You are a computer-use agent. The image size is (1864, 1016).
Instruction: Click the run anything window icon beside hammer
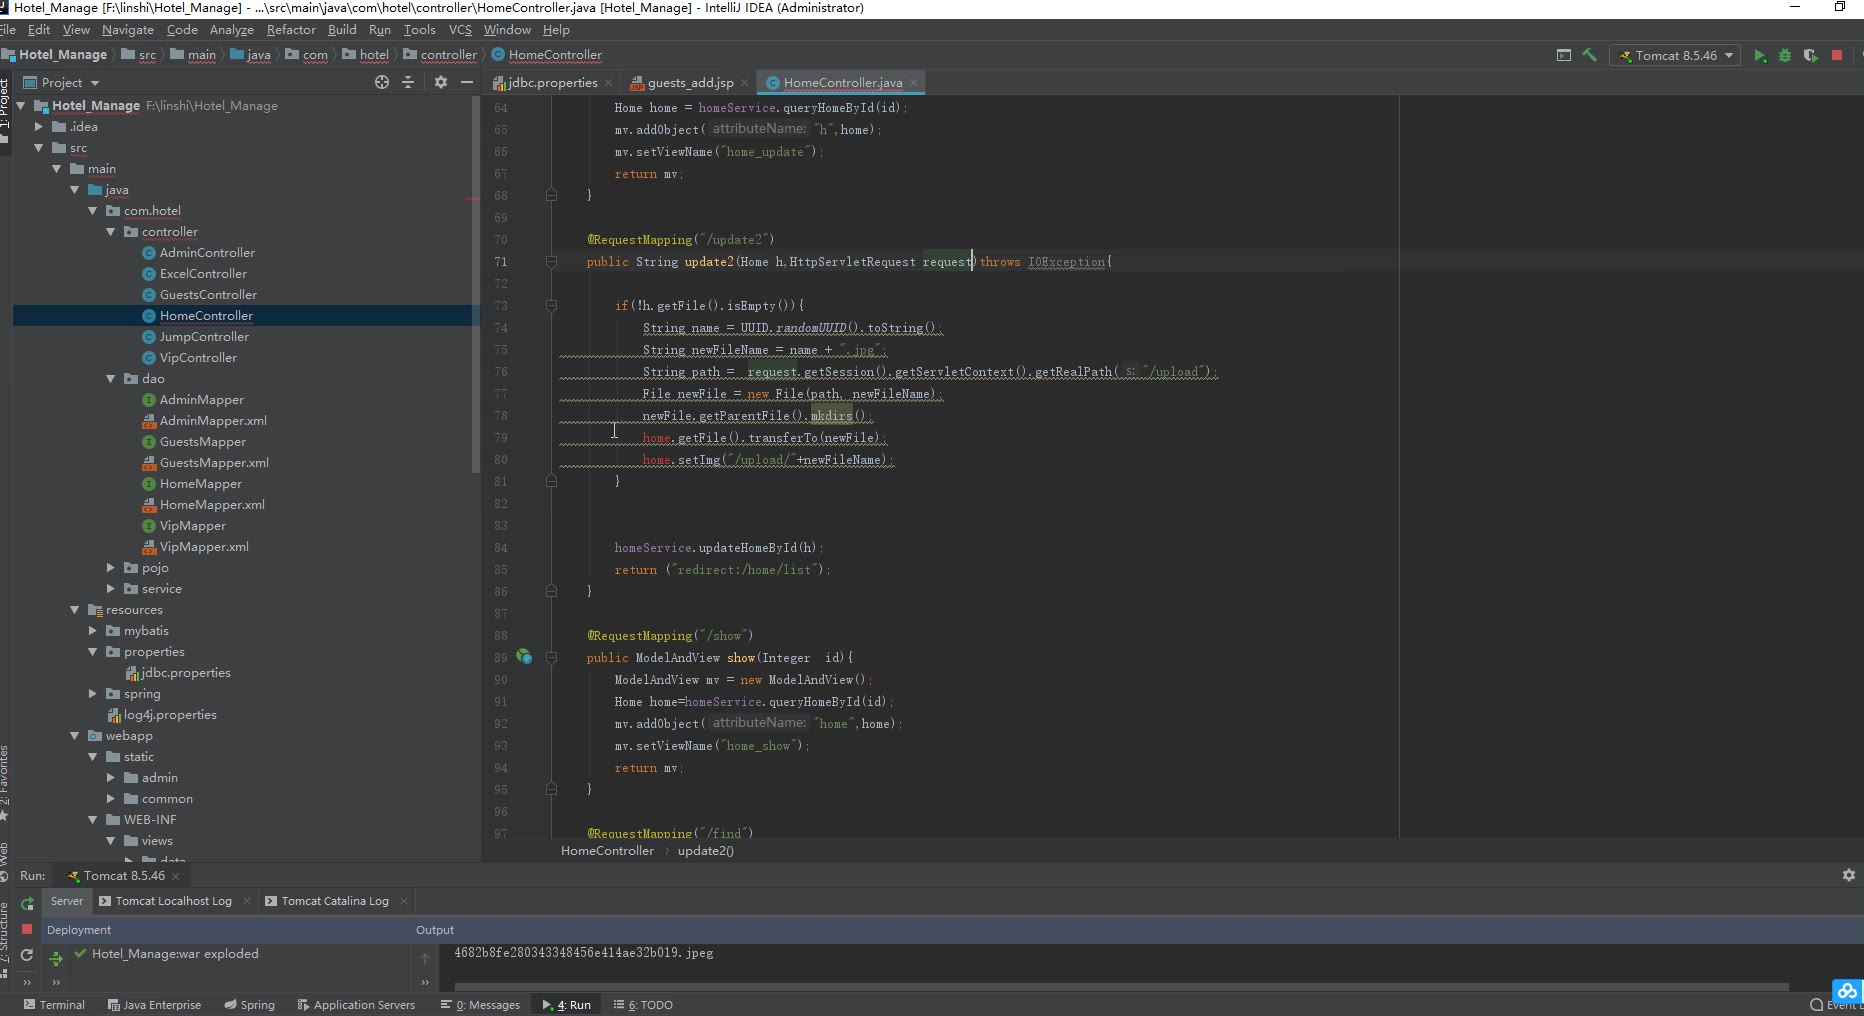[x=1564, y=56]
